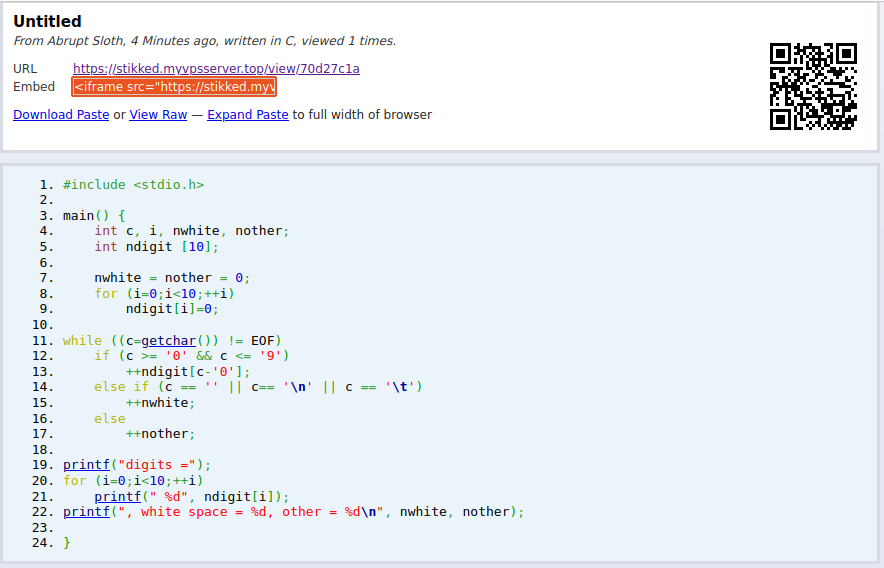
Task: Open the View Raw link
Action: (158, 115)
